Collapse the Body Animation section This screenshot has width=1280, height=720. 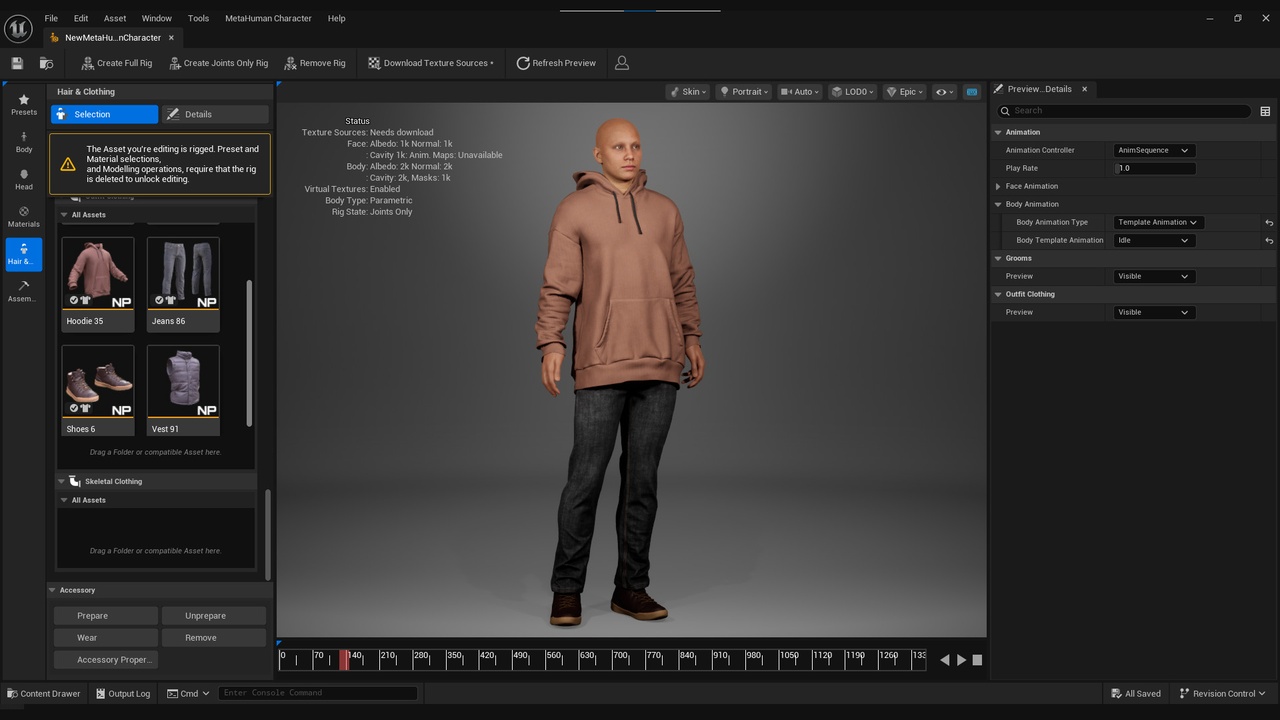click(x=998, y=204)
